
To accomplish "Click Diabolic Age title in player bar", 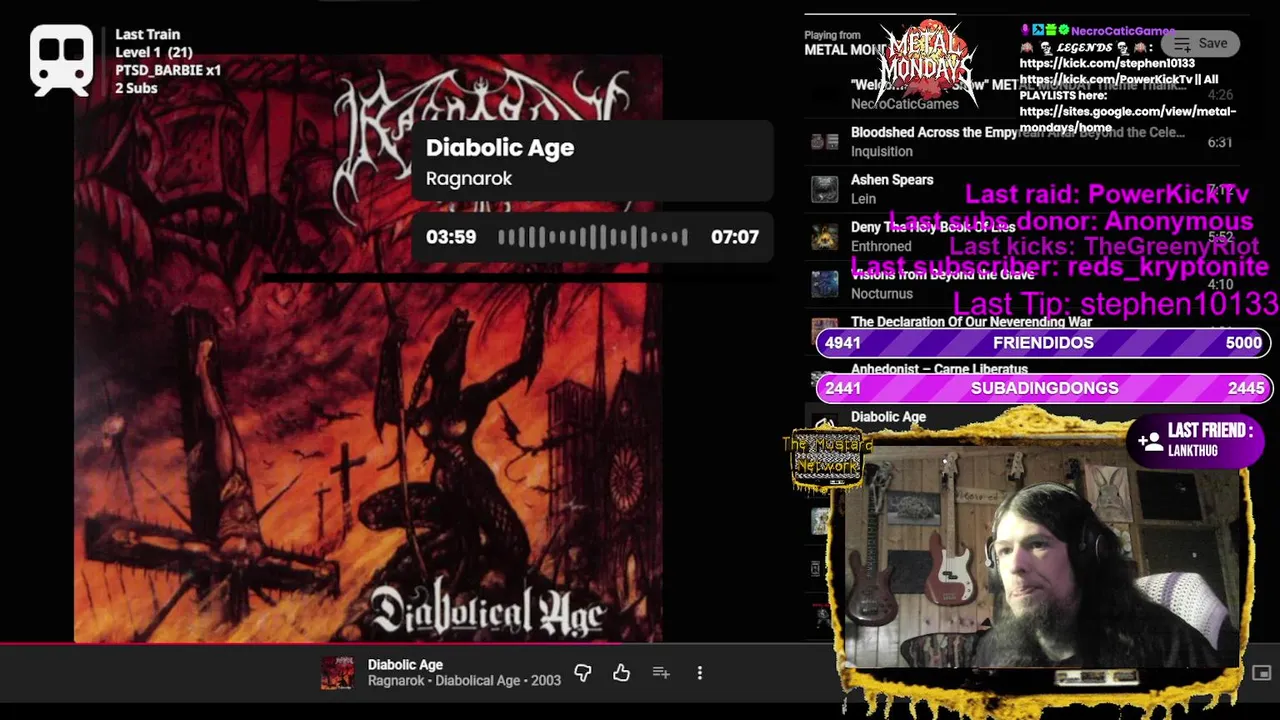I will 405,664.
